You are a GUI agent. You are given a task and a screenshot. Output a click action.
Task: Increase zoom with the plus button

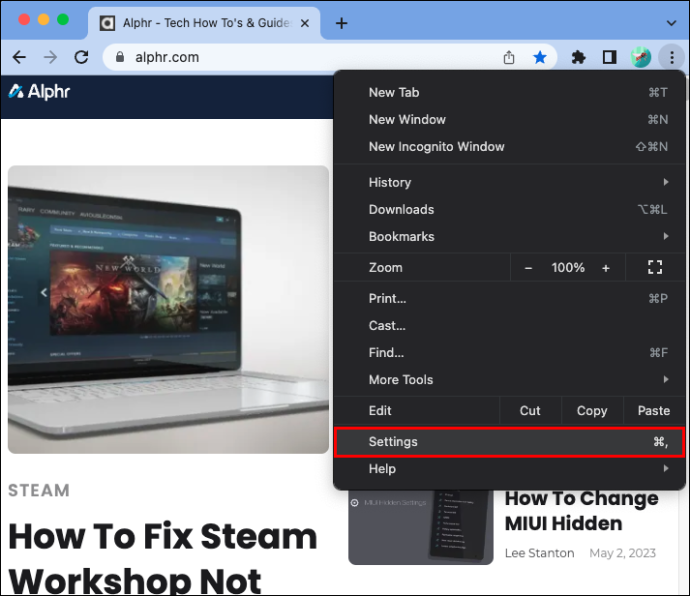click(606, 268)
